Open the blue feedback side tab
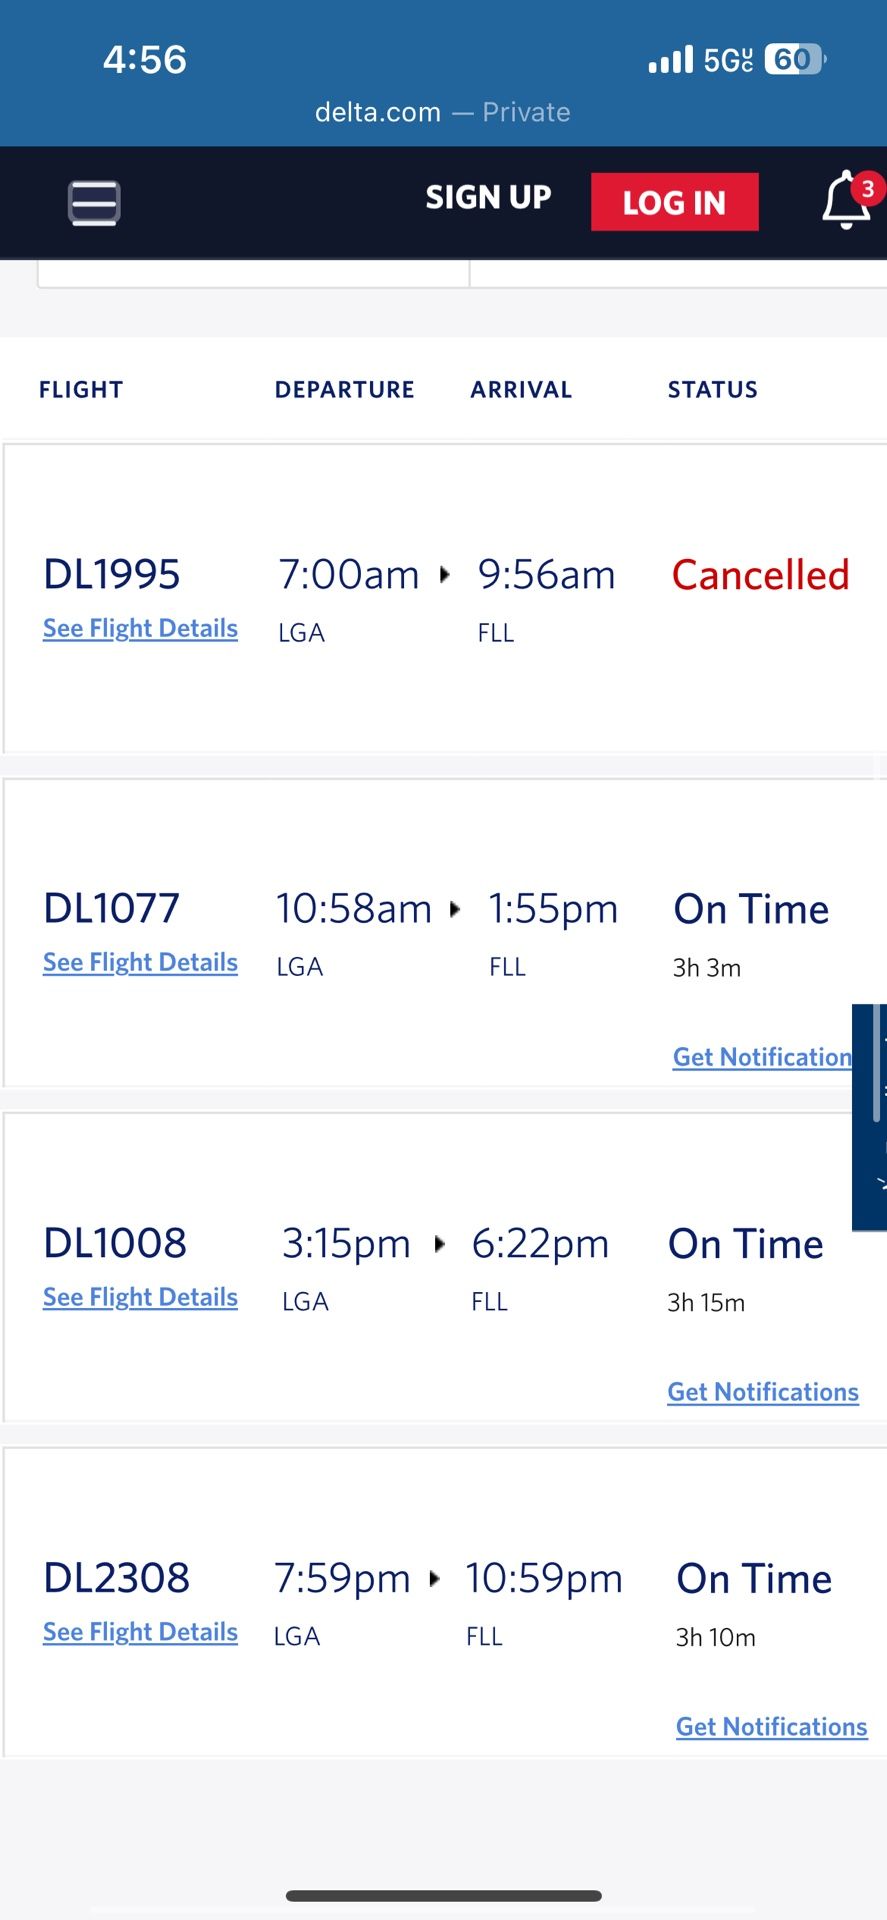The width and height of the screenshot is (887, 1920). click(869, 1117)
